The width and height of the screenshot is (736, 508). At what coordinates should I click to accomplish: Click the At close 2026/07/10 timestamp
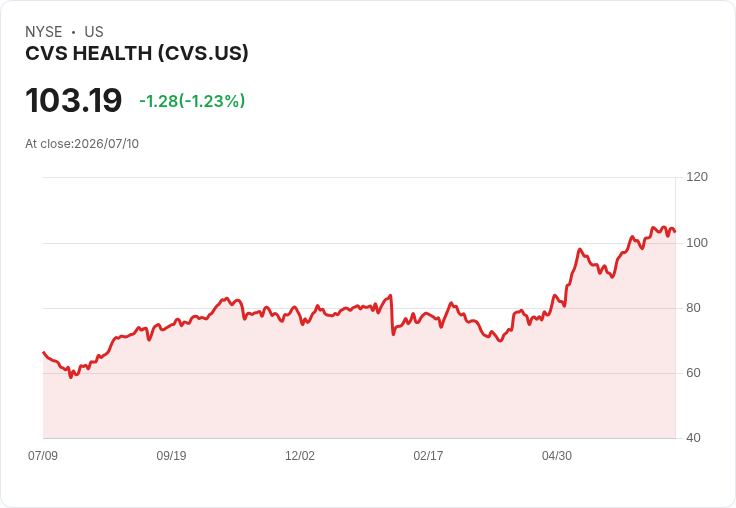click(x=82, y=144)
